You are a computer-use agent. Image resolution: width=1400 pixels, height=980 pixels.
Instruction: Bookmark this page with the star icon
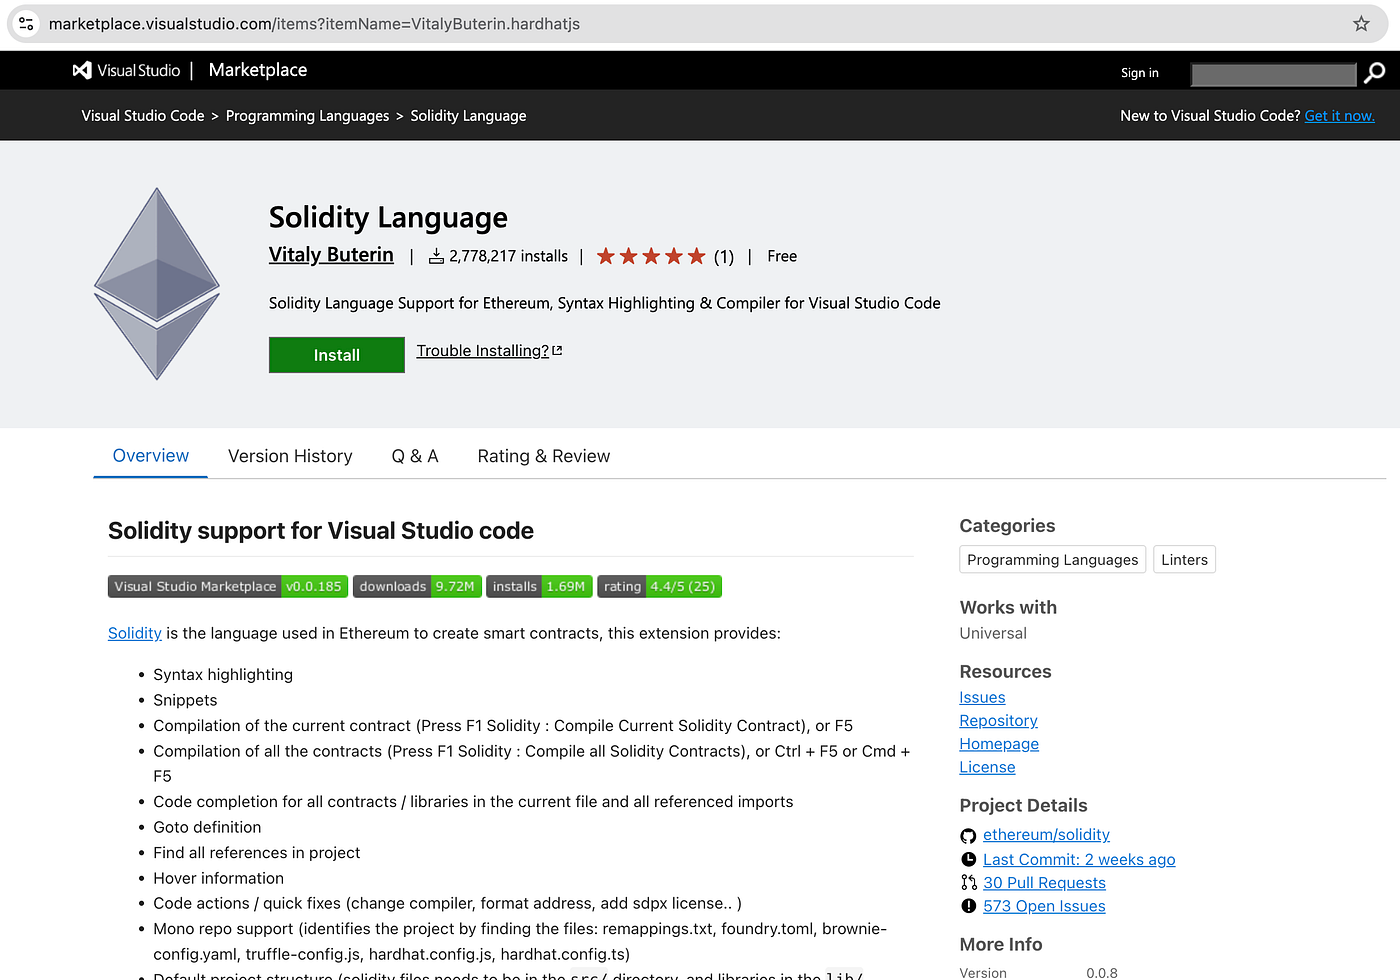[1361, 24]
